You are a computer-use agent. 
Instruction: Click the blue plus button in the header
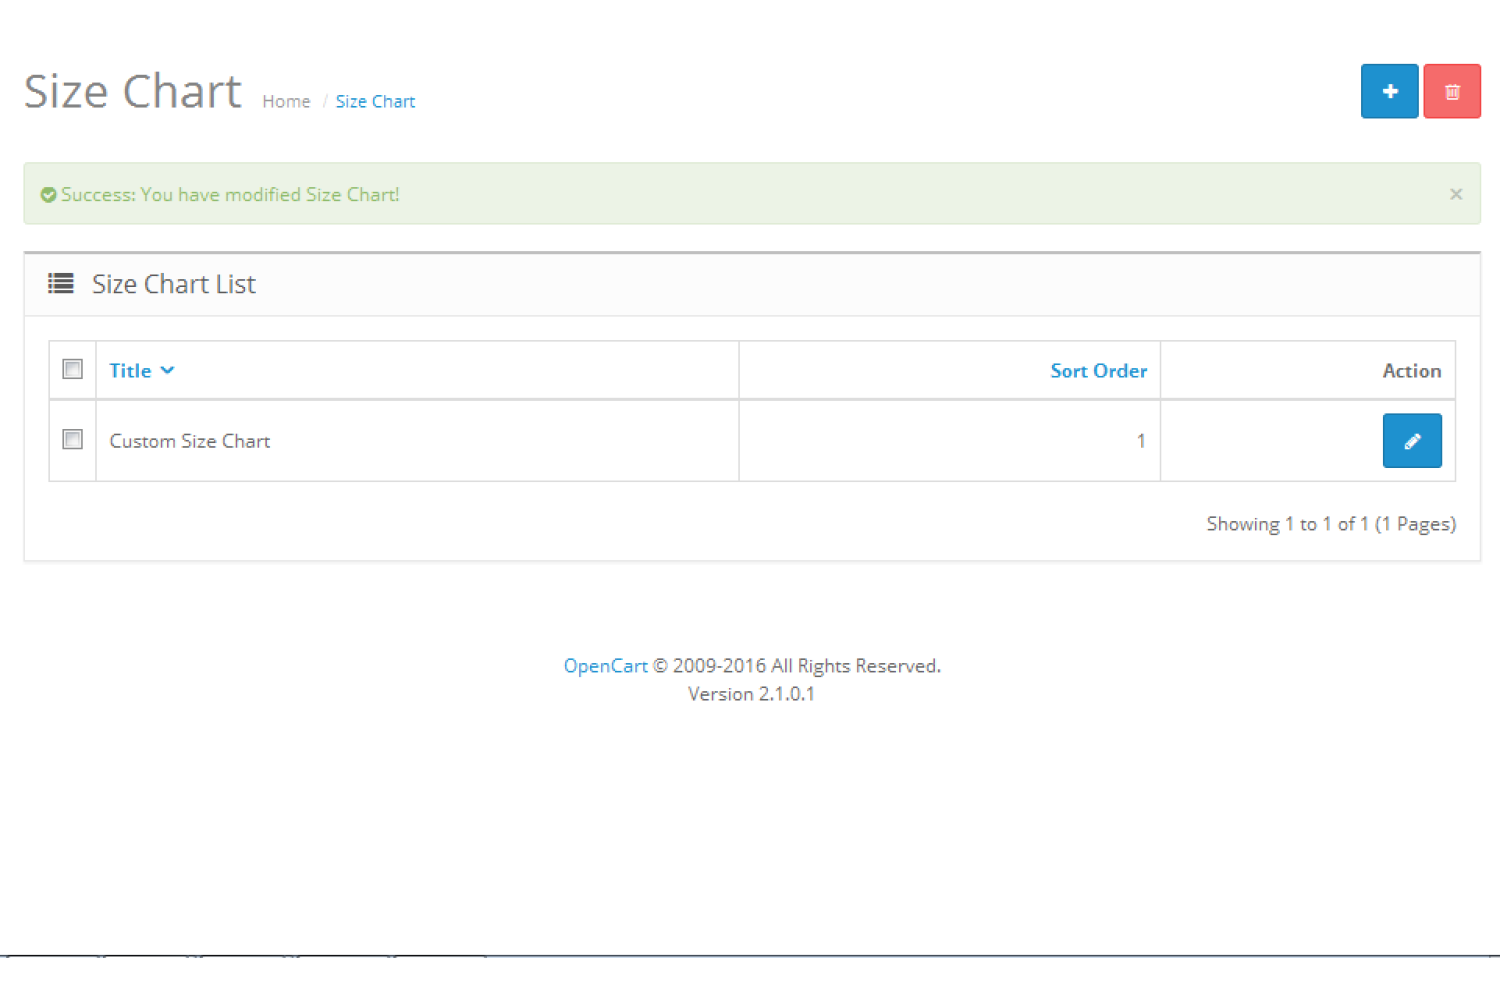(x=1389, y=91)
